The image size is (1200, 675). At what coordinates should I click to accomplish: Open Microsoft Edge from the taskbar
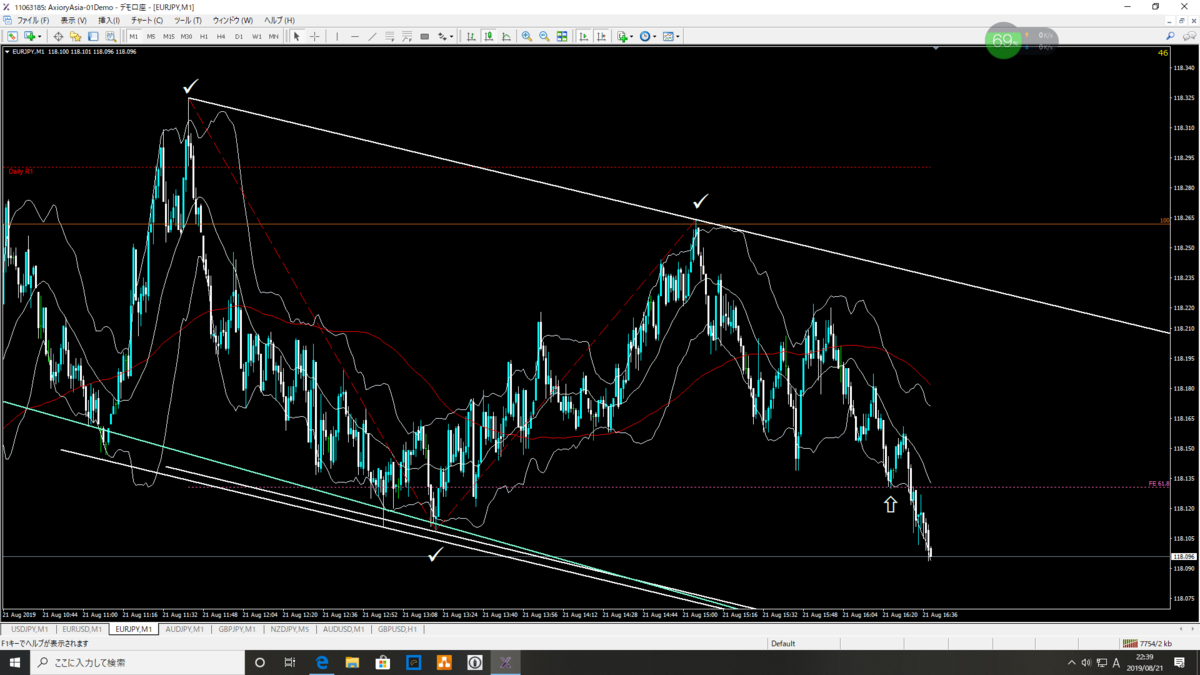click(x=322, y=662)
